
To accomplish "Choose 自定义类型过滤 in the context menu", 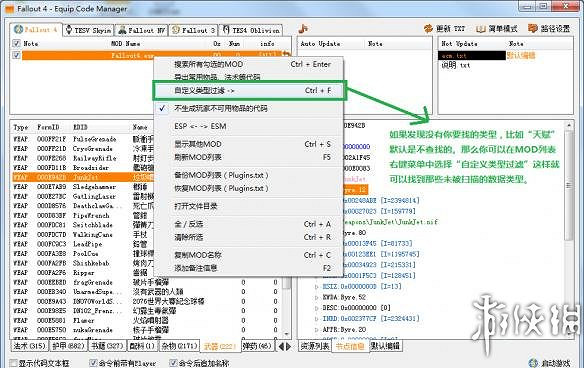I will 248,91.
